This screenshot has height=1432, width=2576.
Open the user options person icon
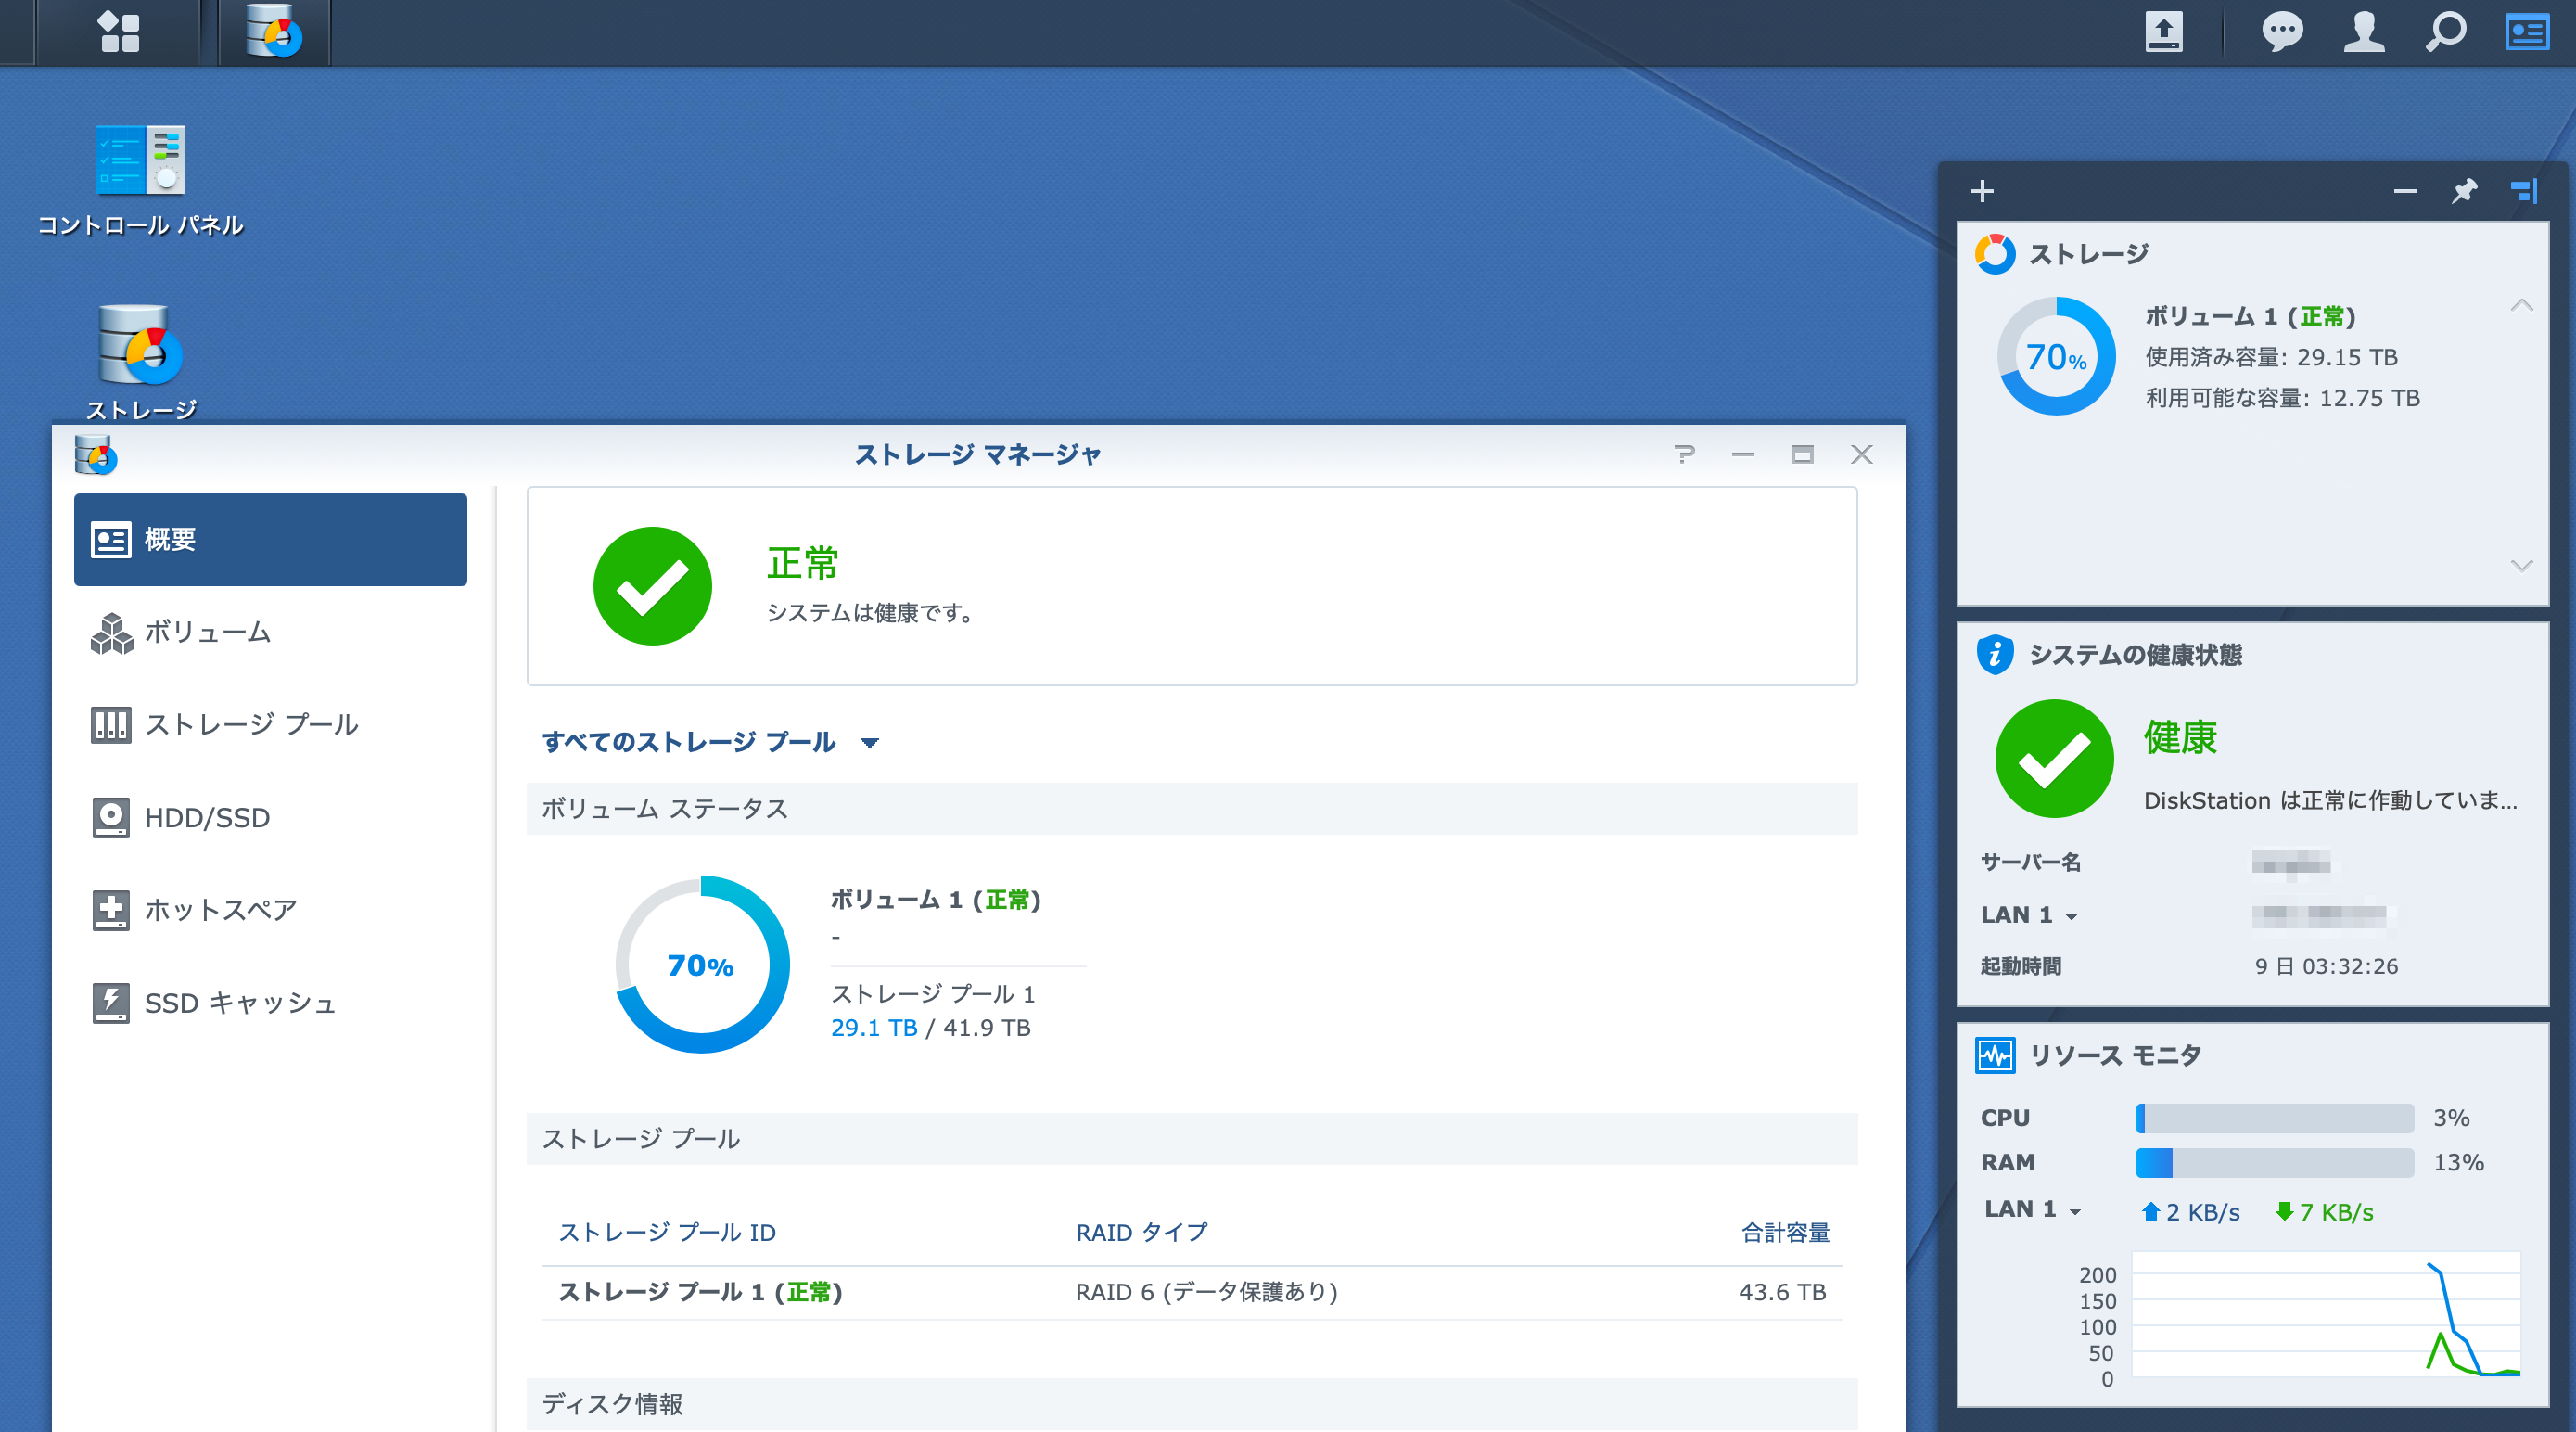(x=2363, y=32)
